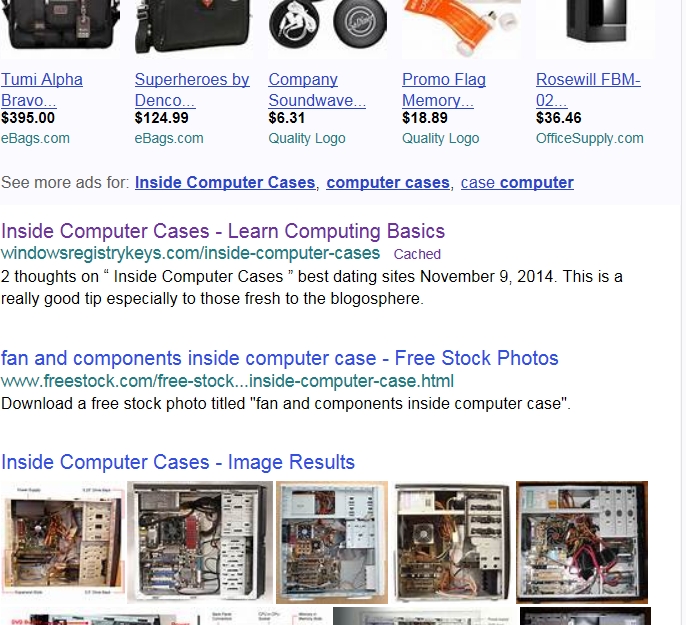Screen dimensions: 686x625
Task: Click the bold Inside Computer Cases ad link
Action: (225, 182)
